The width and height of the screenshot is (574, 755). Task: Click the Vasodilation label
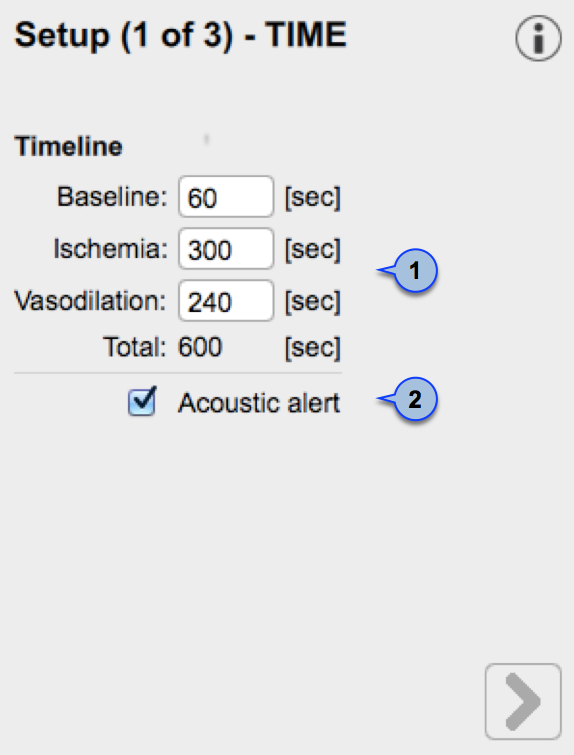click(91, 300)
